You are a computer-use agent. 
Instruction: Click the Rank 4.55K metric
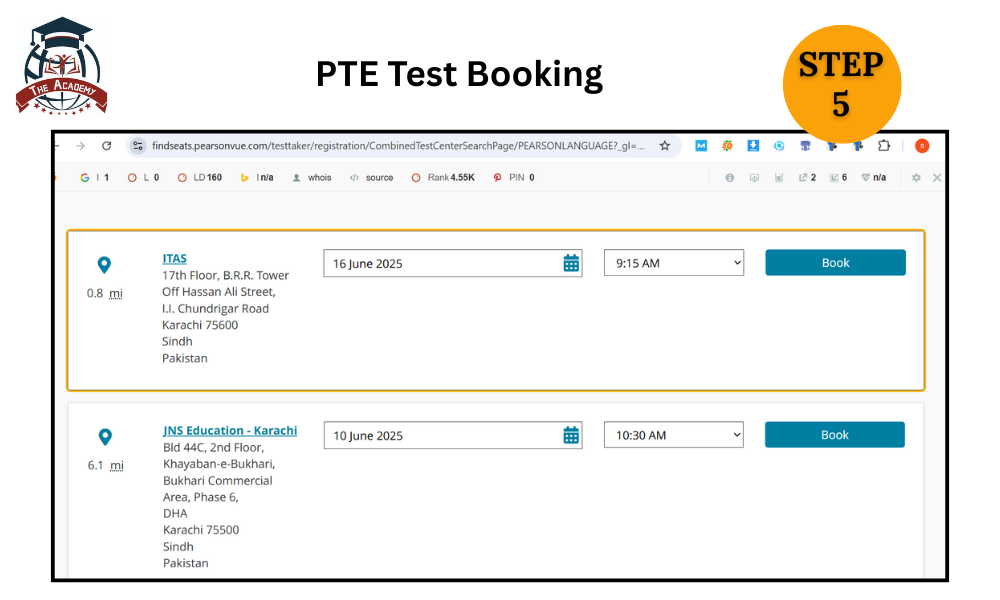click(x=443, y=178)
